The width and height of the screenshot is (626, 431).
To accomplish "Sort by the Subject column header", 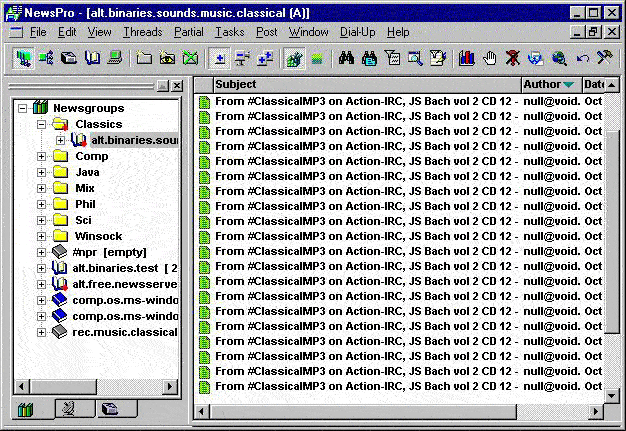I will click(367, 85).
